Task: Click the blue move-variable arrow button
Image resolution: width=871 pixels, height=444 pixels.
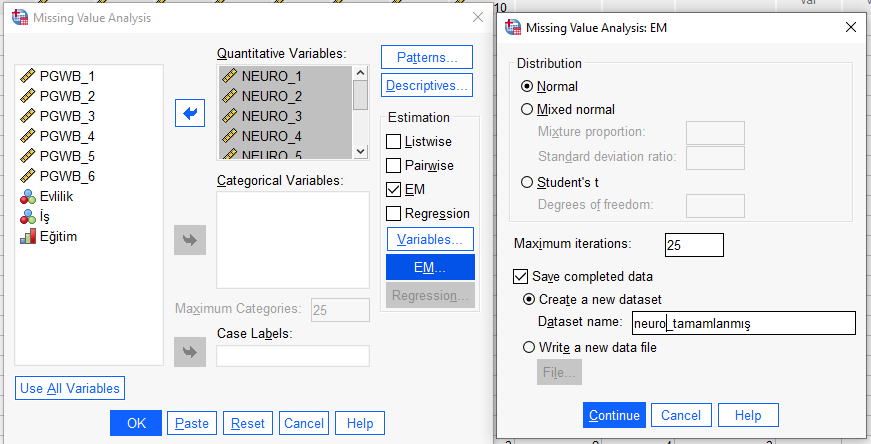Action: click(190, 113)
